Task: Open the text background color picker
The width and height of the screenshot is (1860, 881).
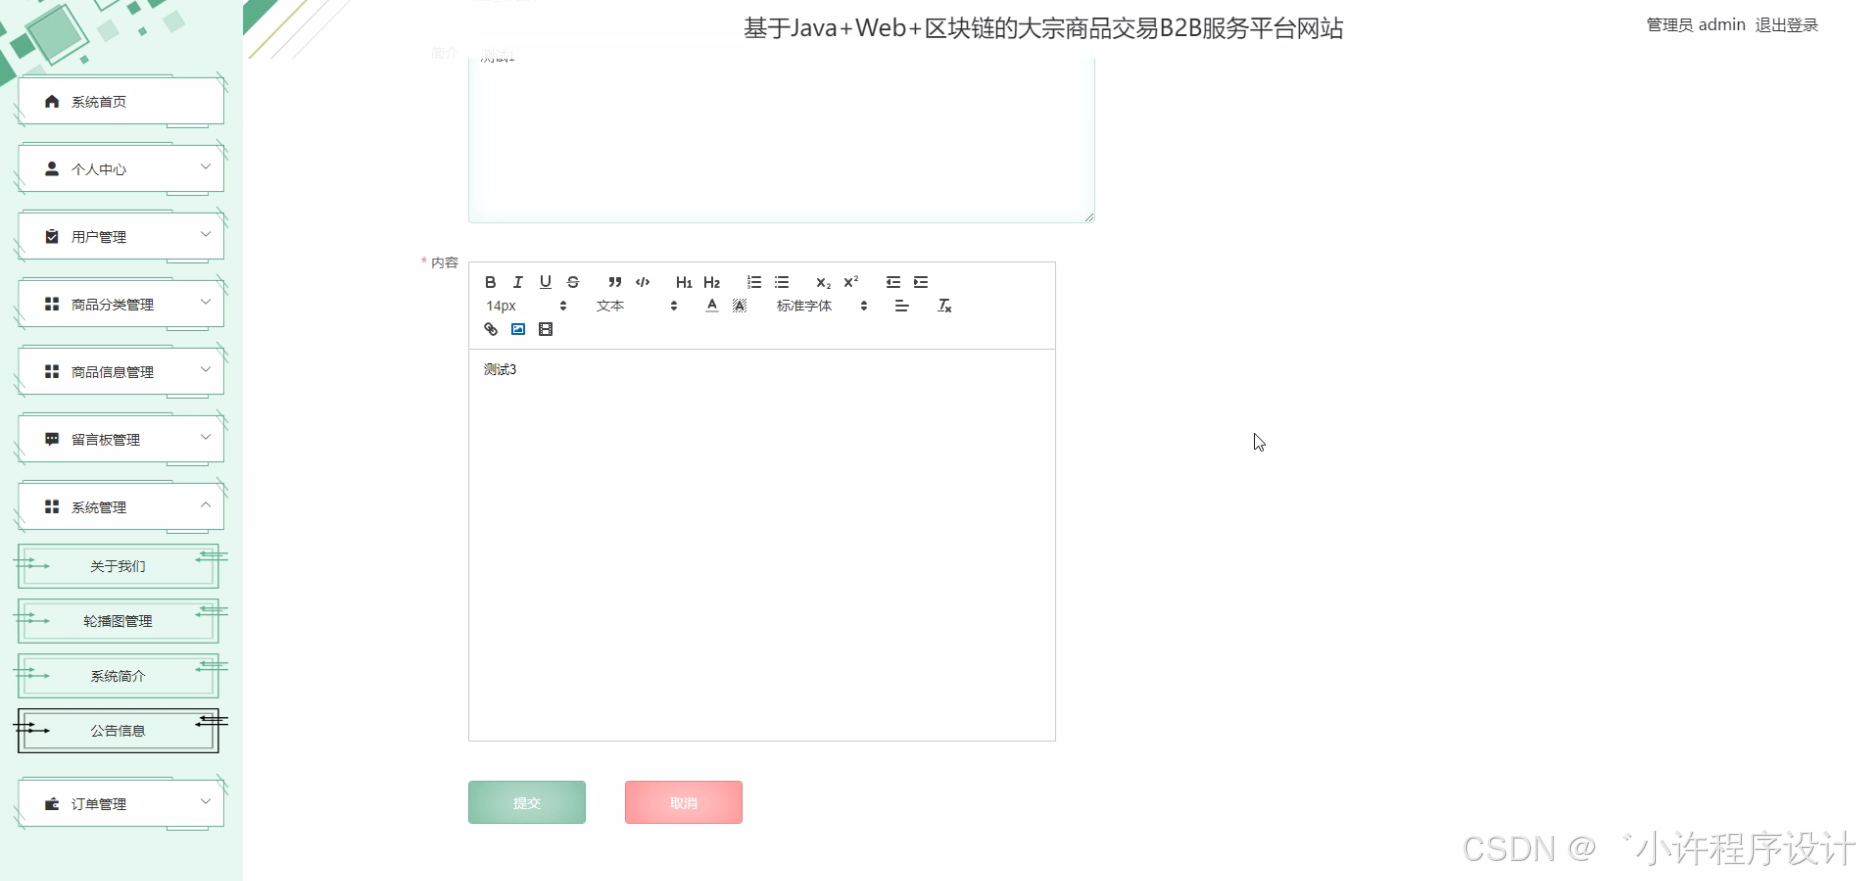Action: pyautogui.click(x=740, y=306)
